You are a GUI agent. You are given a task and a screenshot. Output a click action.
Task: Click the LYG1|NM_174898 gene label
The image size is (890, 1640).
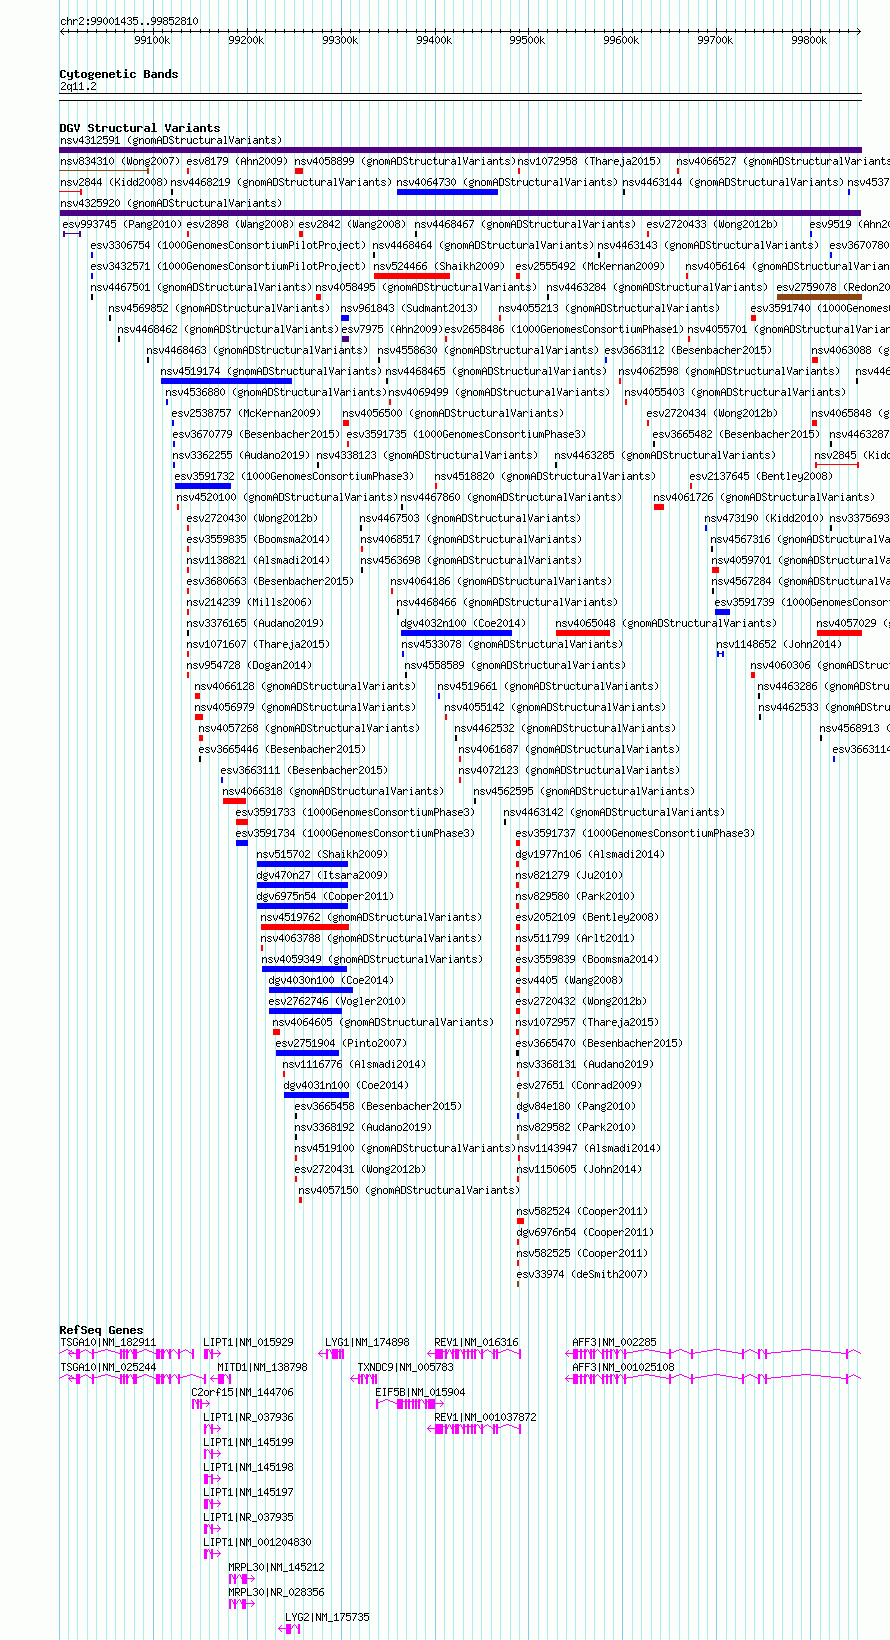click(x=367, y=1342)
